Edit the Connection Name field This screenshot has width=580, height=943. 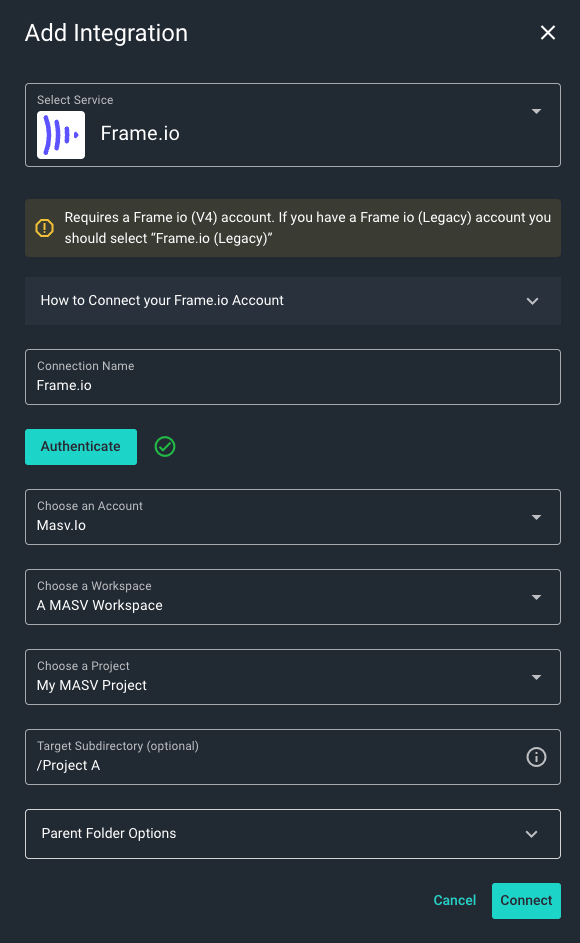pyautogui.click(x=290, y=384)
